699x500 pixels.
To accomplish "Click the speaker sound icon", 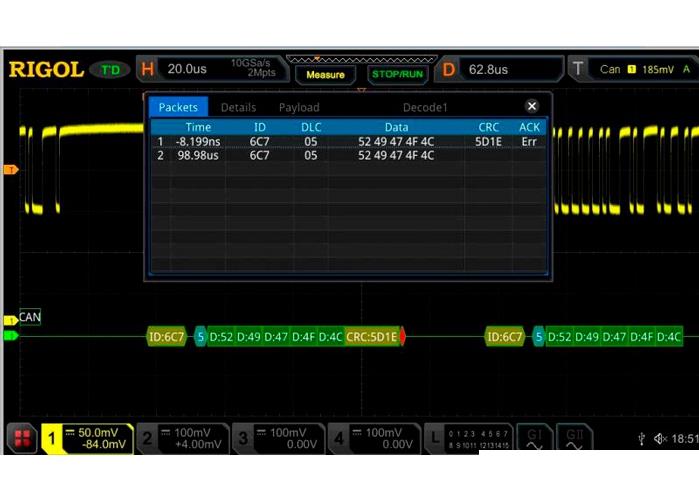I will click(x=660, y=439).
